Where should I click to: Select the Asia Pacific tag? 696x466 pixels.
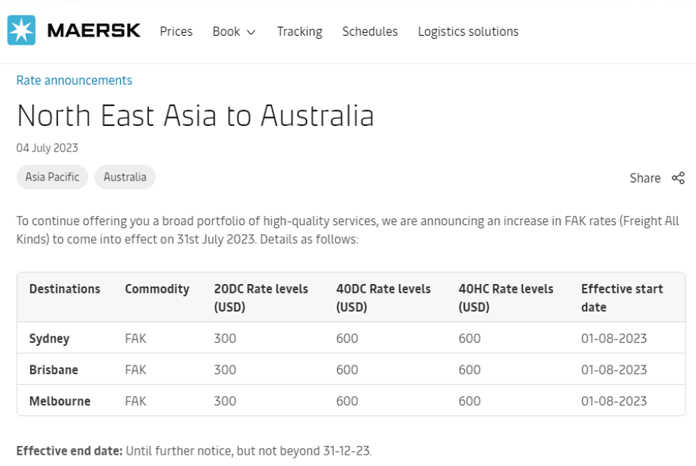[x=52, y=177]
